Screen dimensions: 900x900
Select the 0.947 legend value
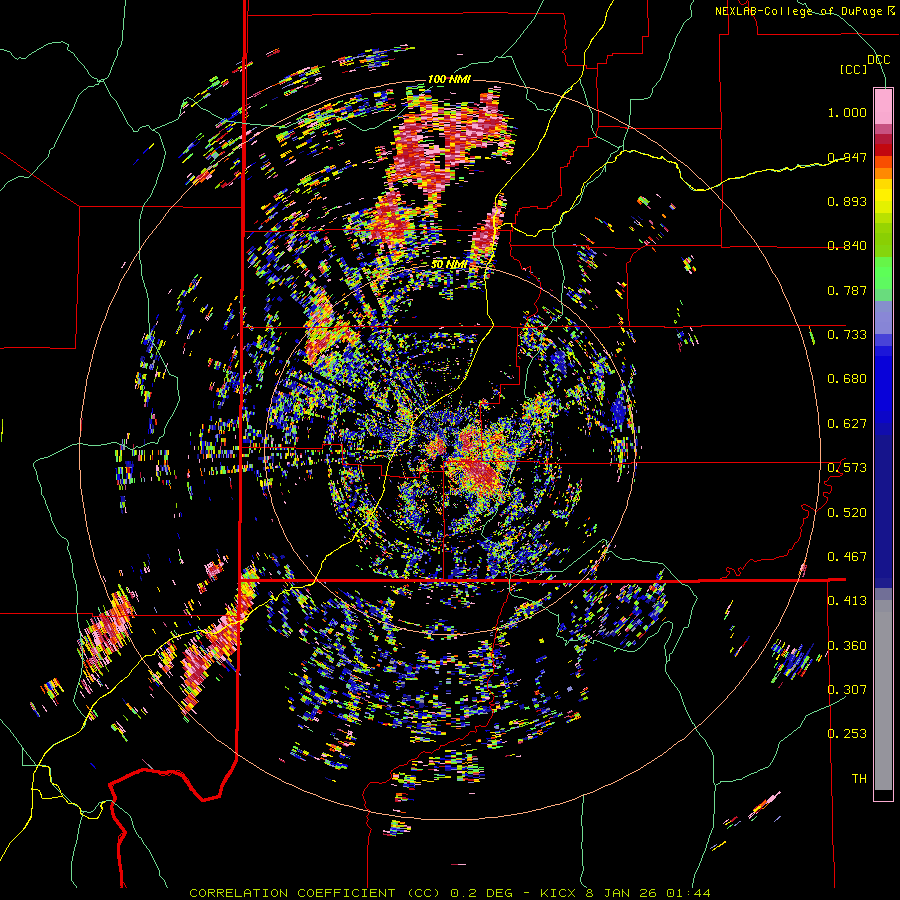(x=847, y=157)
